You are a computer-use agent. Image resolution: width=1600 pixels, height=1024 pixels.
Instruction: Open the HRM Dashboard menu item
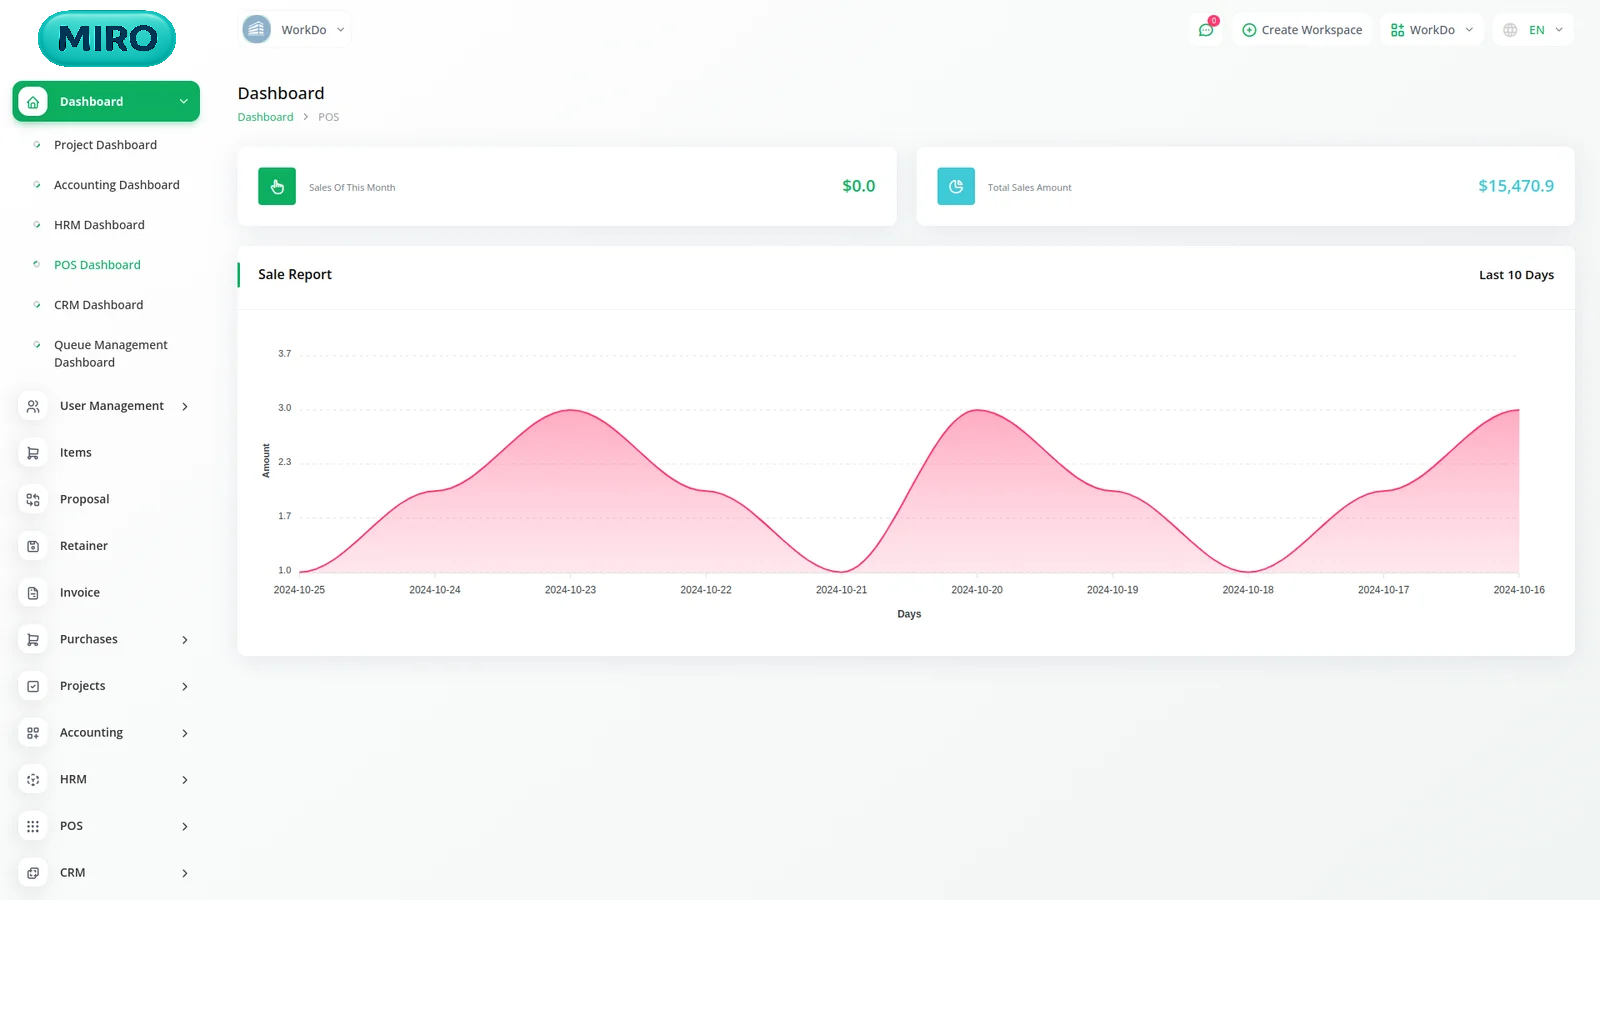tap(99, 225)
